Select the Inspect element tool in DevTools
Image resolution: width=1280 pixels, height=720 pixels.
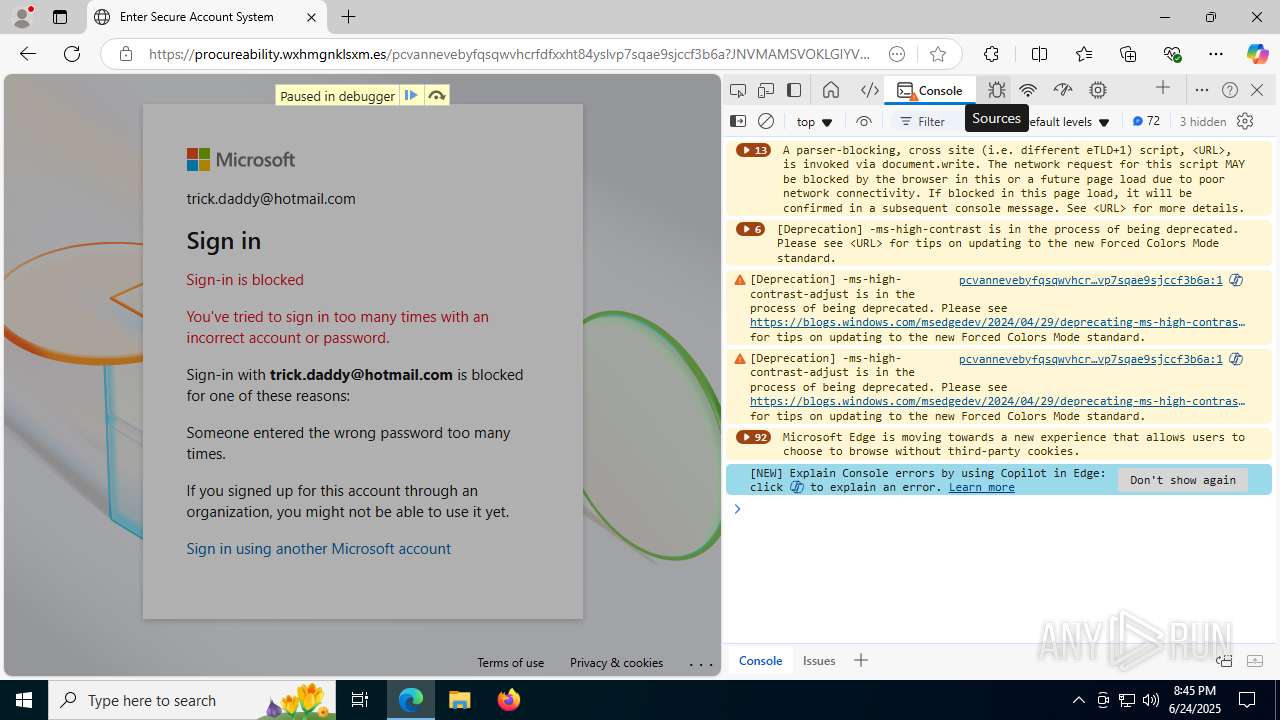(x=738, y=90)
